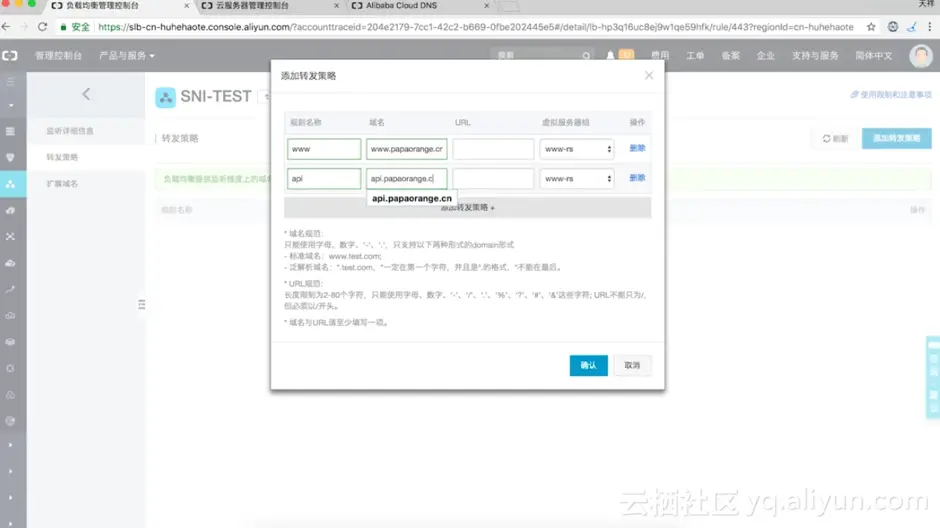Bookmark this page with the star icon
The image size is (940, 528).
(871, 27)
